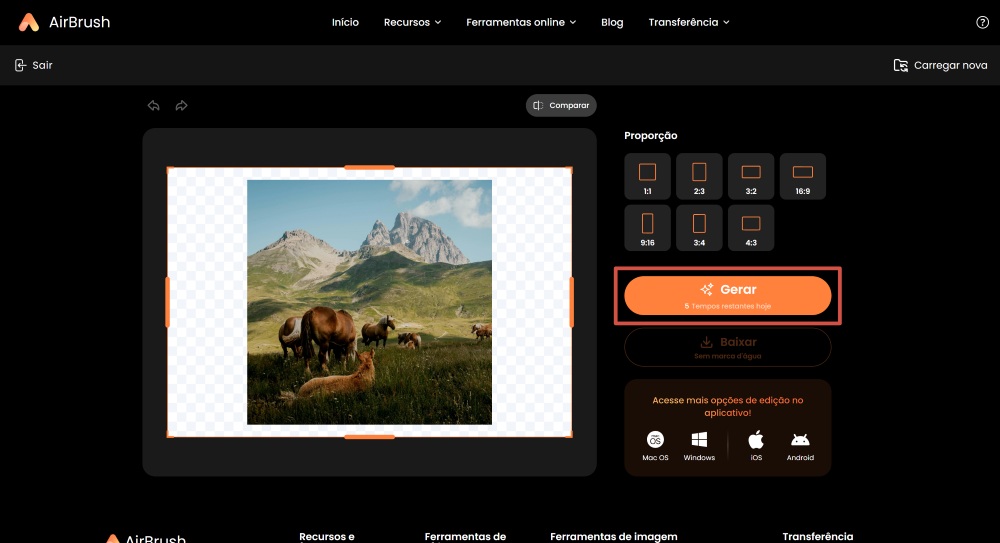Click the left edge crop handle
Screen dimensions: 1000x543
coord(168,302)
